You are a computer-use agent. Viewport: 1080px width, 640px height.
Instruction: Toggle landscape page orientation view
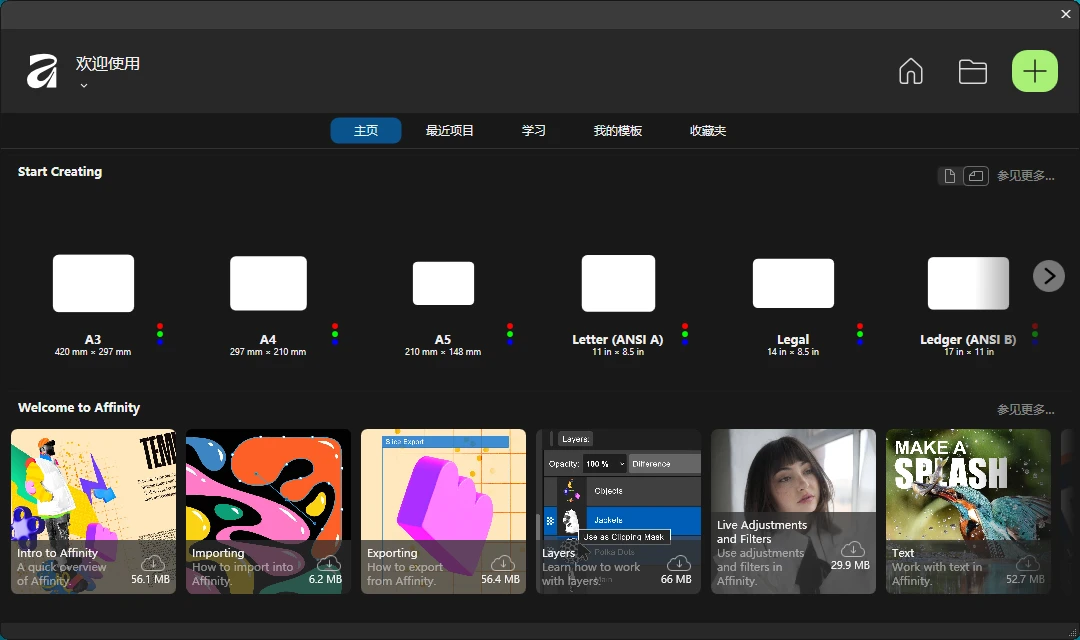976,175
